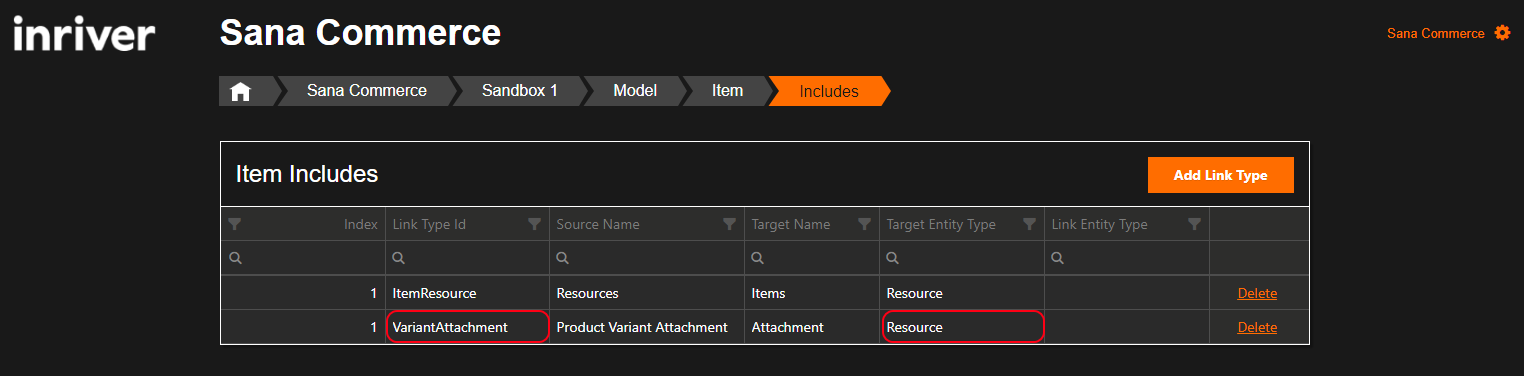Sort by the Link Type Id header
The height and width of the screenshot is (376, 1524).
point(429,224)
